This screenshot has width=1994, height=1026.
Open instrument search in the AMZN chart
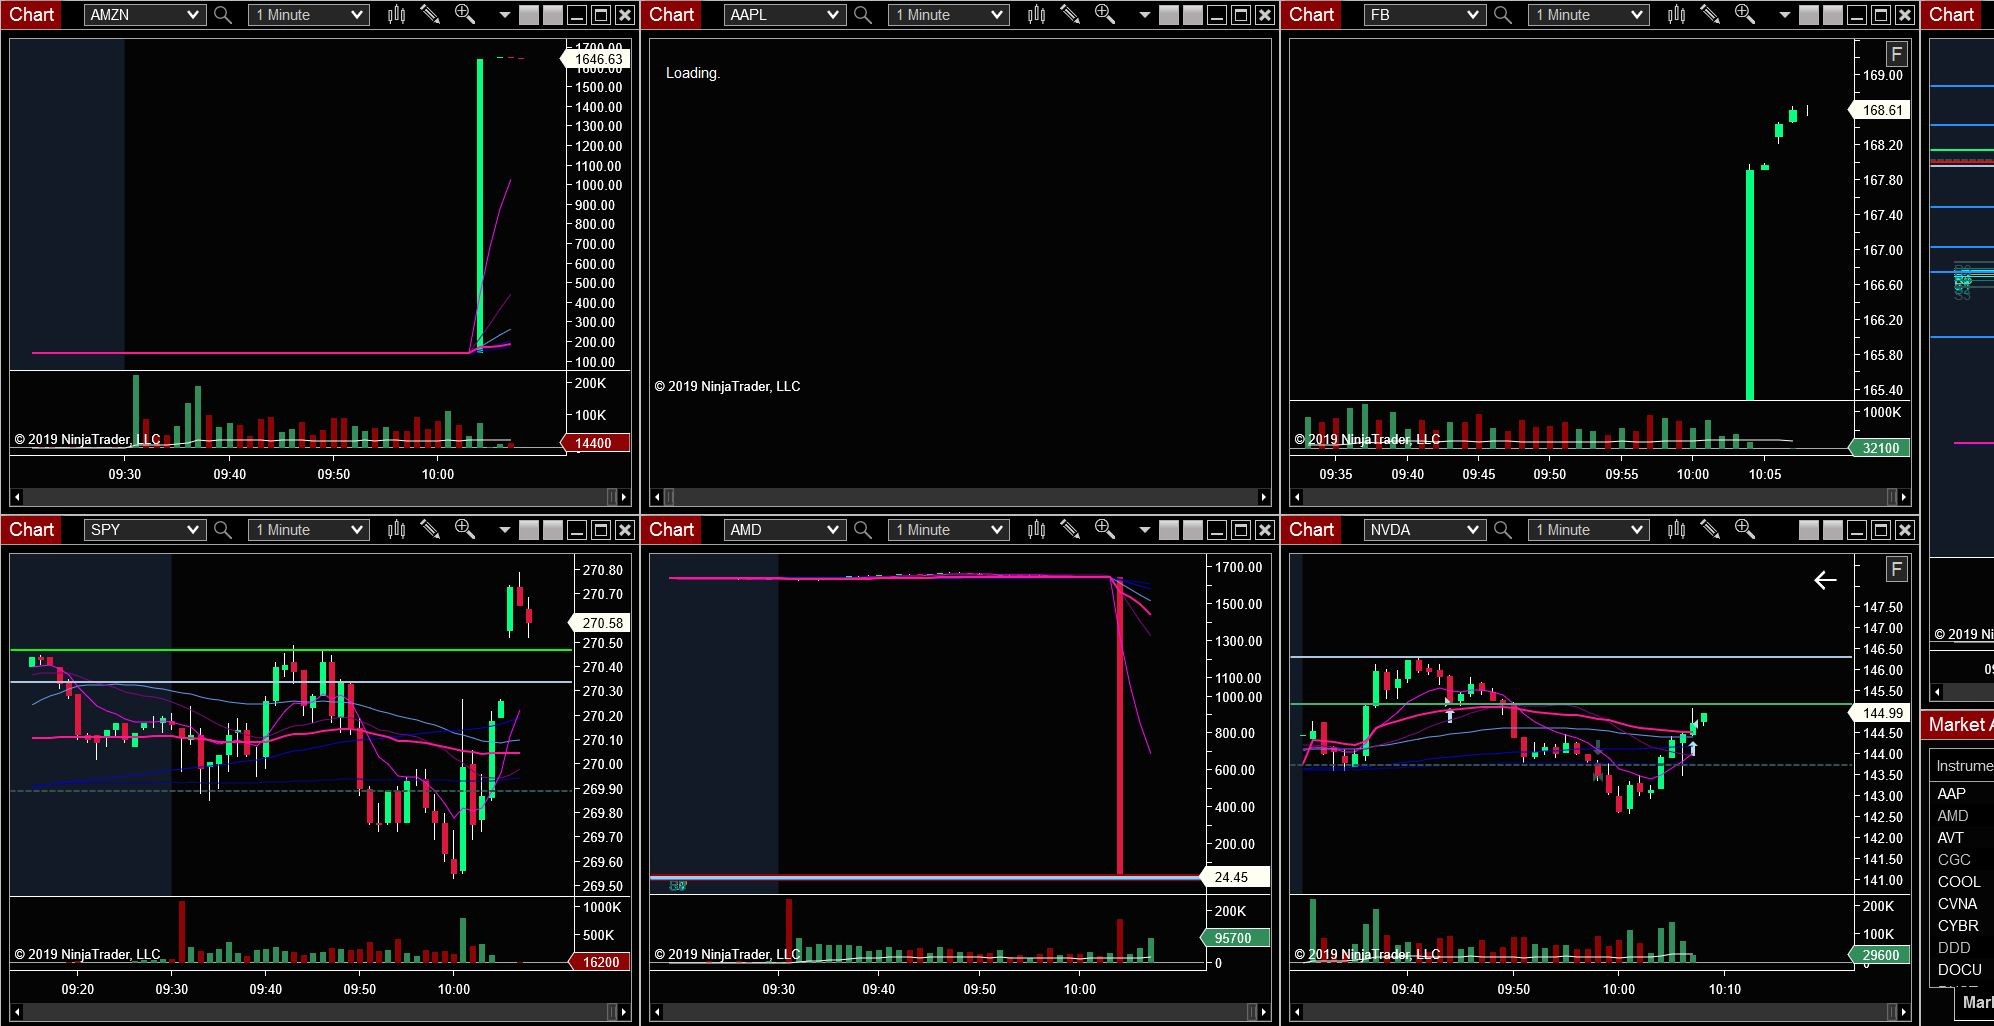[223, 15]
